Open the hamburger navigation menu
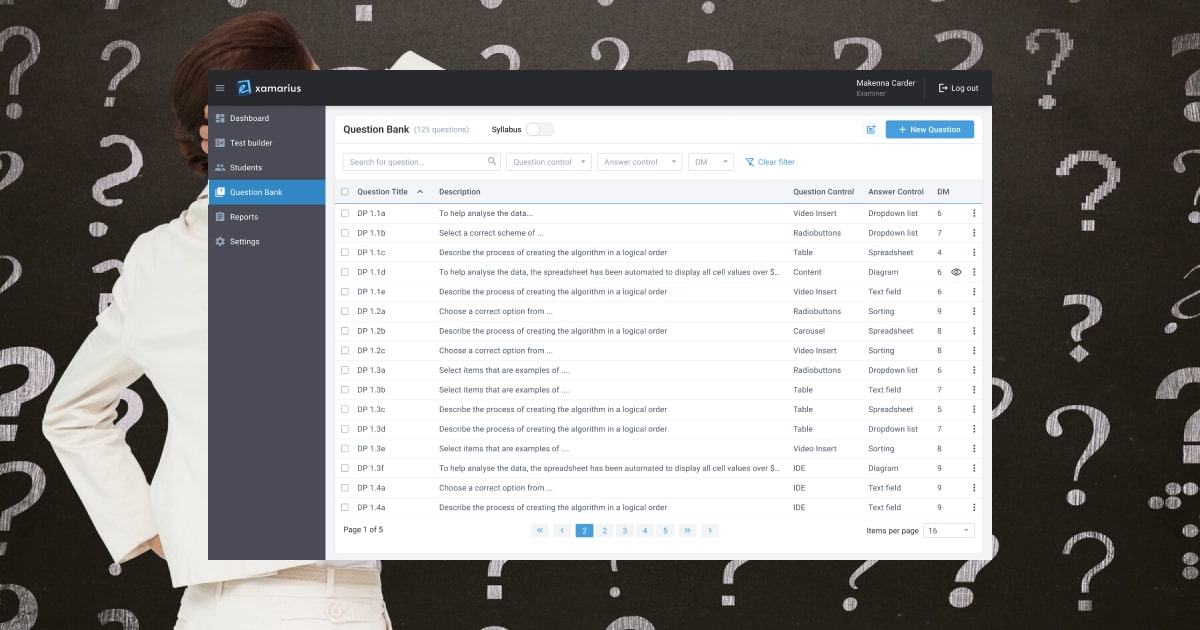The height and width of the screenshot is (630, 1200). pos(220,87)
